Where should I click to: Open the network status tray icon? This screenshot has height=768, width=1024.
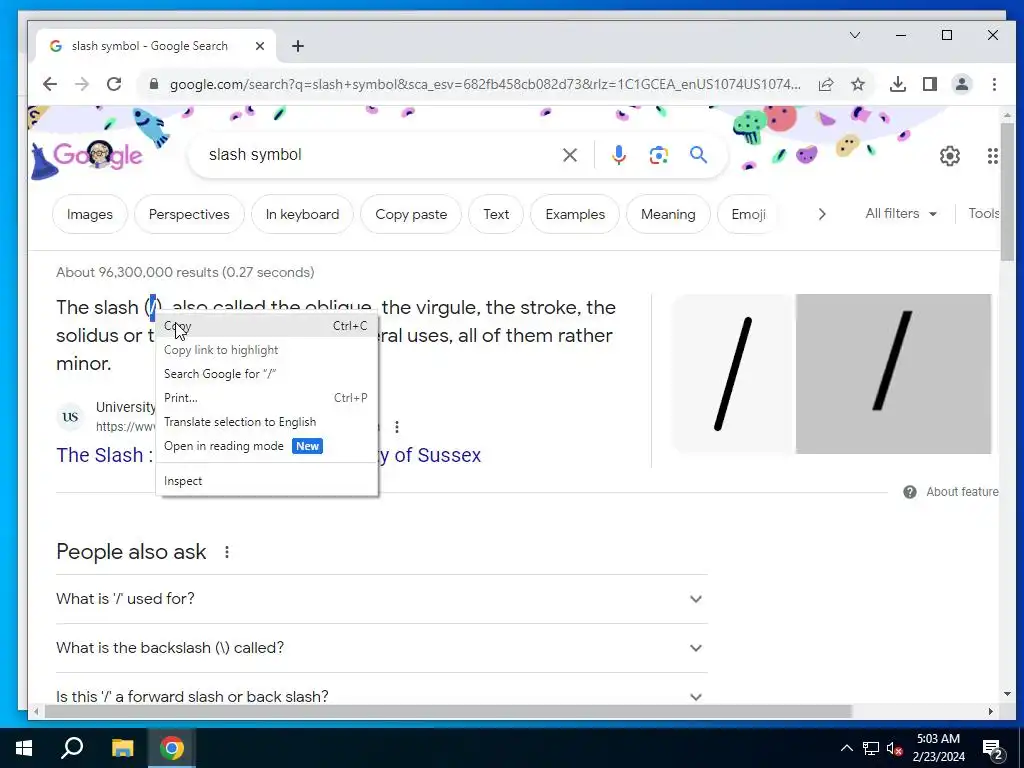(x=871, y=748)
